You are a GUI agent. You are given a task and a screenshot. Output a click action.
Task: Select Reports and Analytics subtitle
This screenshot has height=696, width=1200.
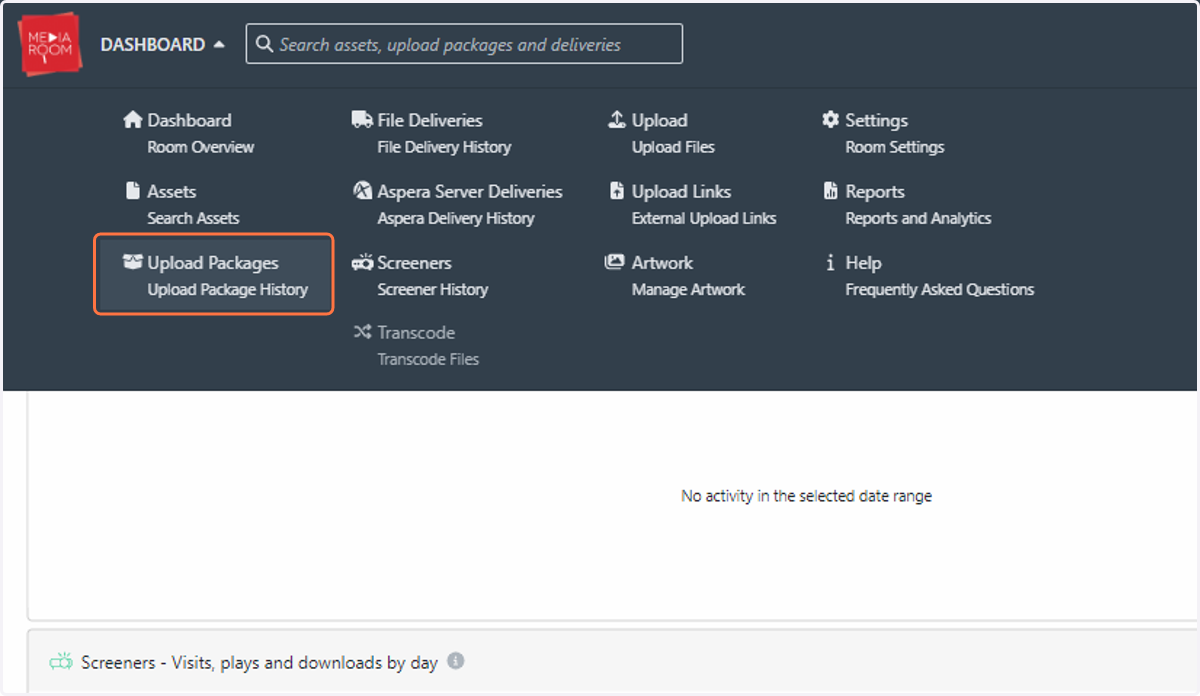919,218
